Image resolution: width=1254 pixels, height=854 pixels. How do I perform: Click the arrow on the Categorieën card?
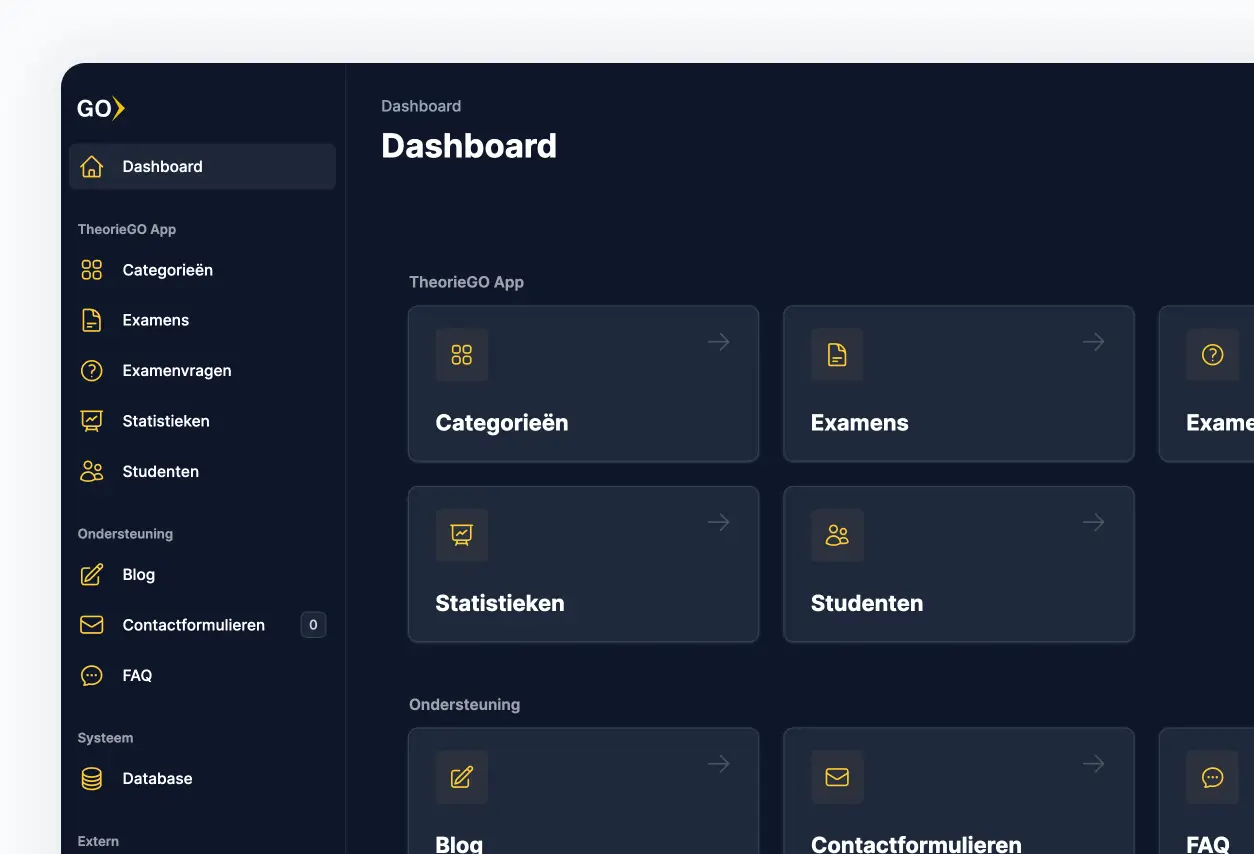718,341
